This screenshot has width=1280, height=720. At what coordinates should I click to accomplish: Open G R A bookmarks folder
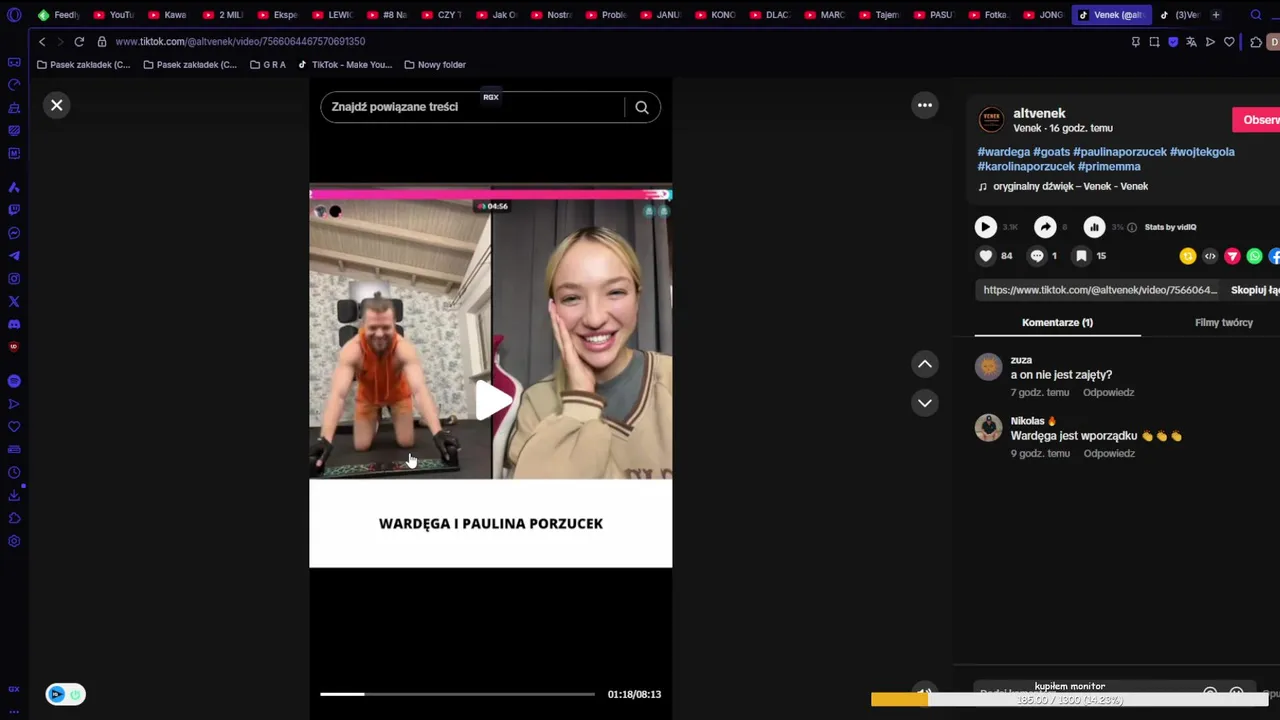tap(267, 65)
